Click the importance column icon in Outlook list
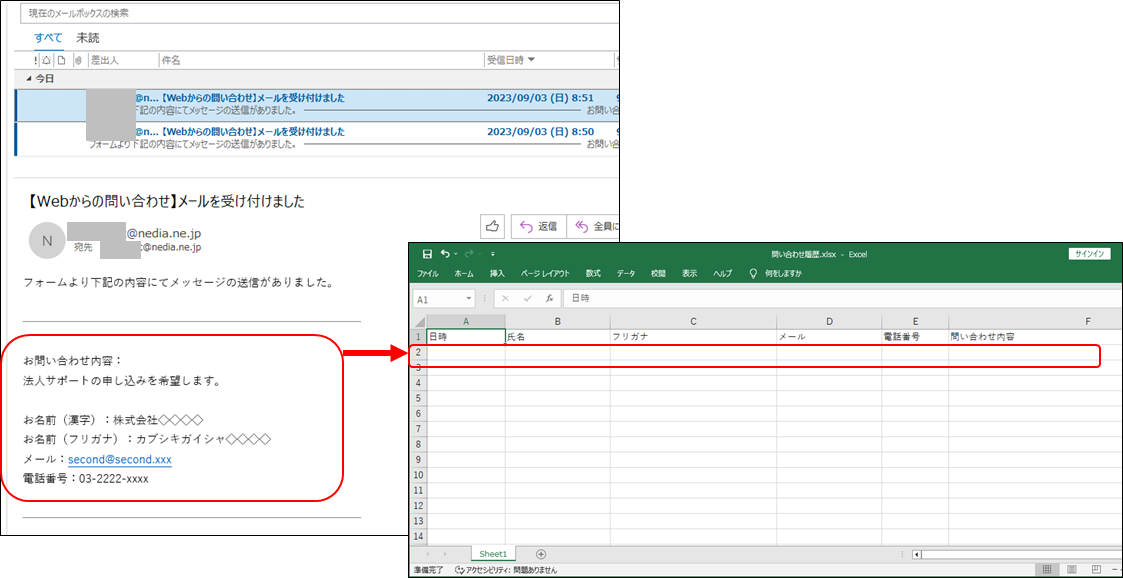This screenshot has width=1123, height=578. tap(35, 60)
